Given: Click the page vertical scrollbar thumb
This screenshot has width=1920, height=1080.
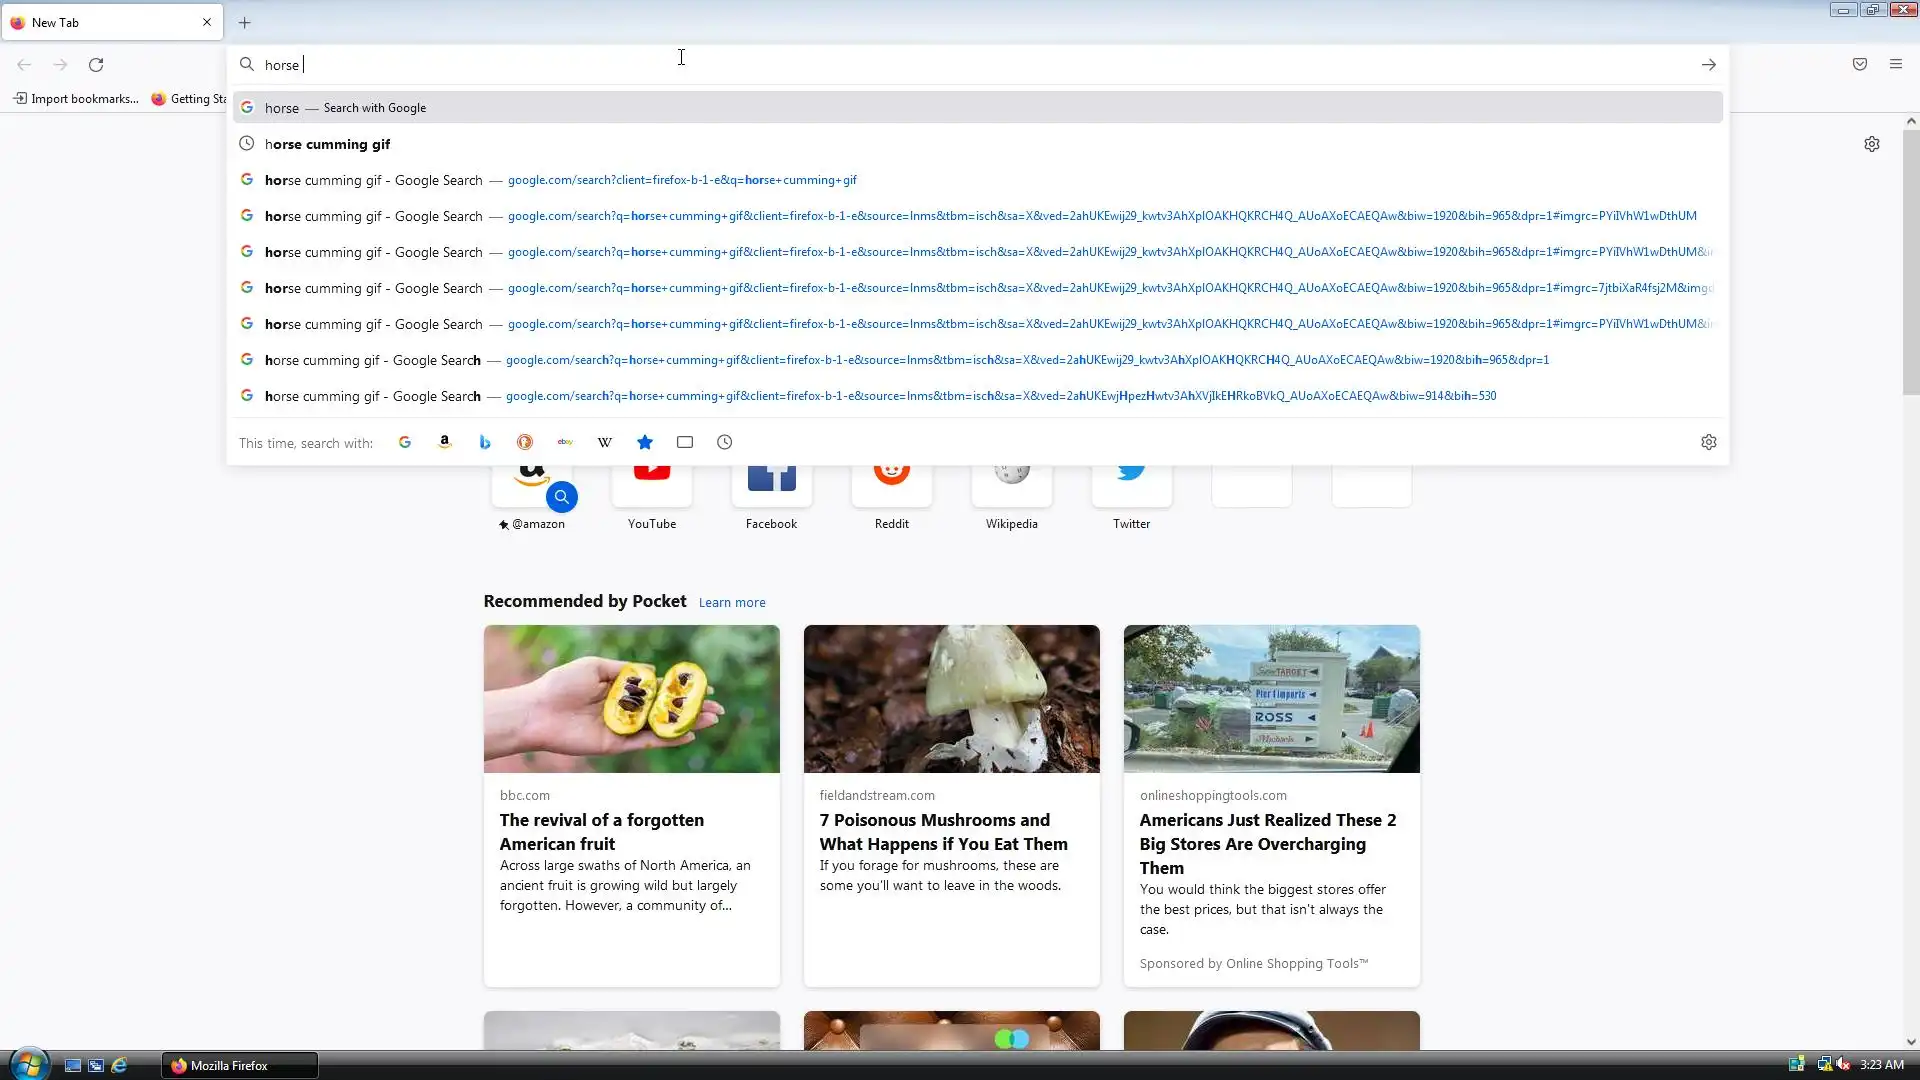Looking at the screenshot, I should [1911, 260].
